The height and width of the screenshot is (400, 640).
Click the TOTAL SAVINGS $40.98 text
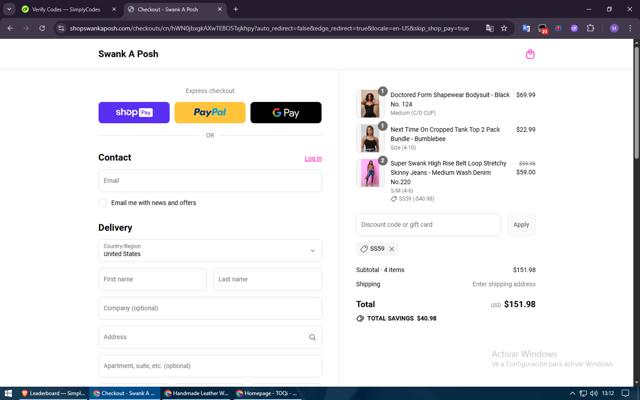tap(402, 318)
